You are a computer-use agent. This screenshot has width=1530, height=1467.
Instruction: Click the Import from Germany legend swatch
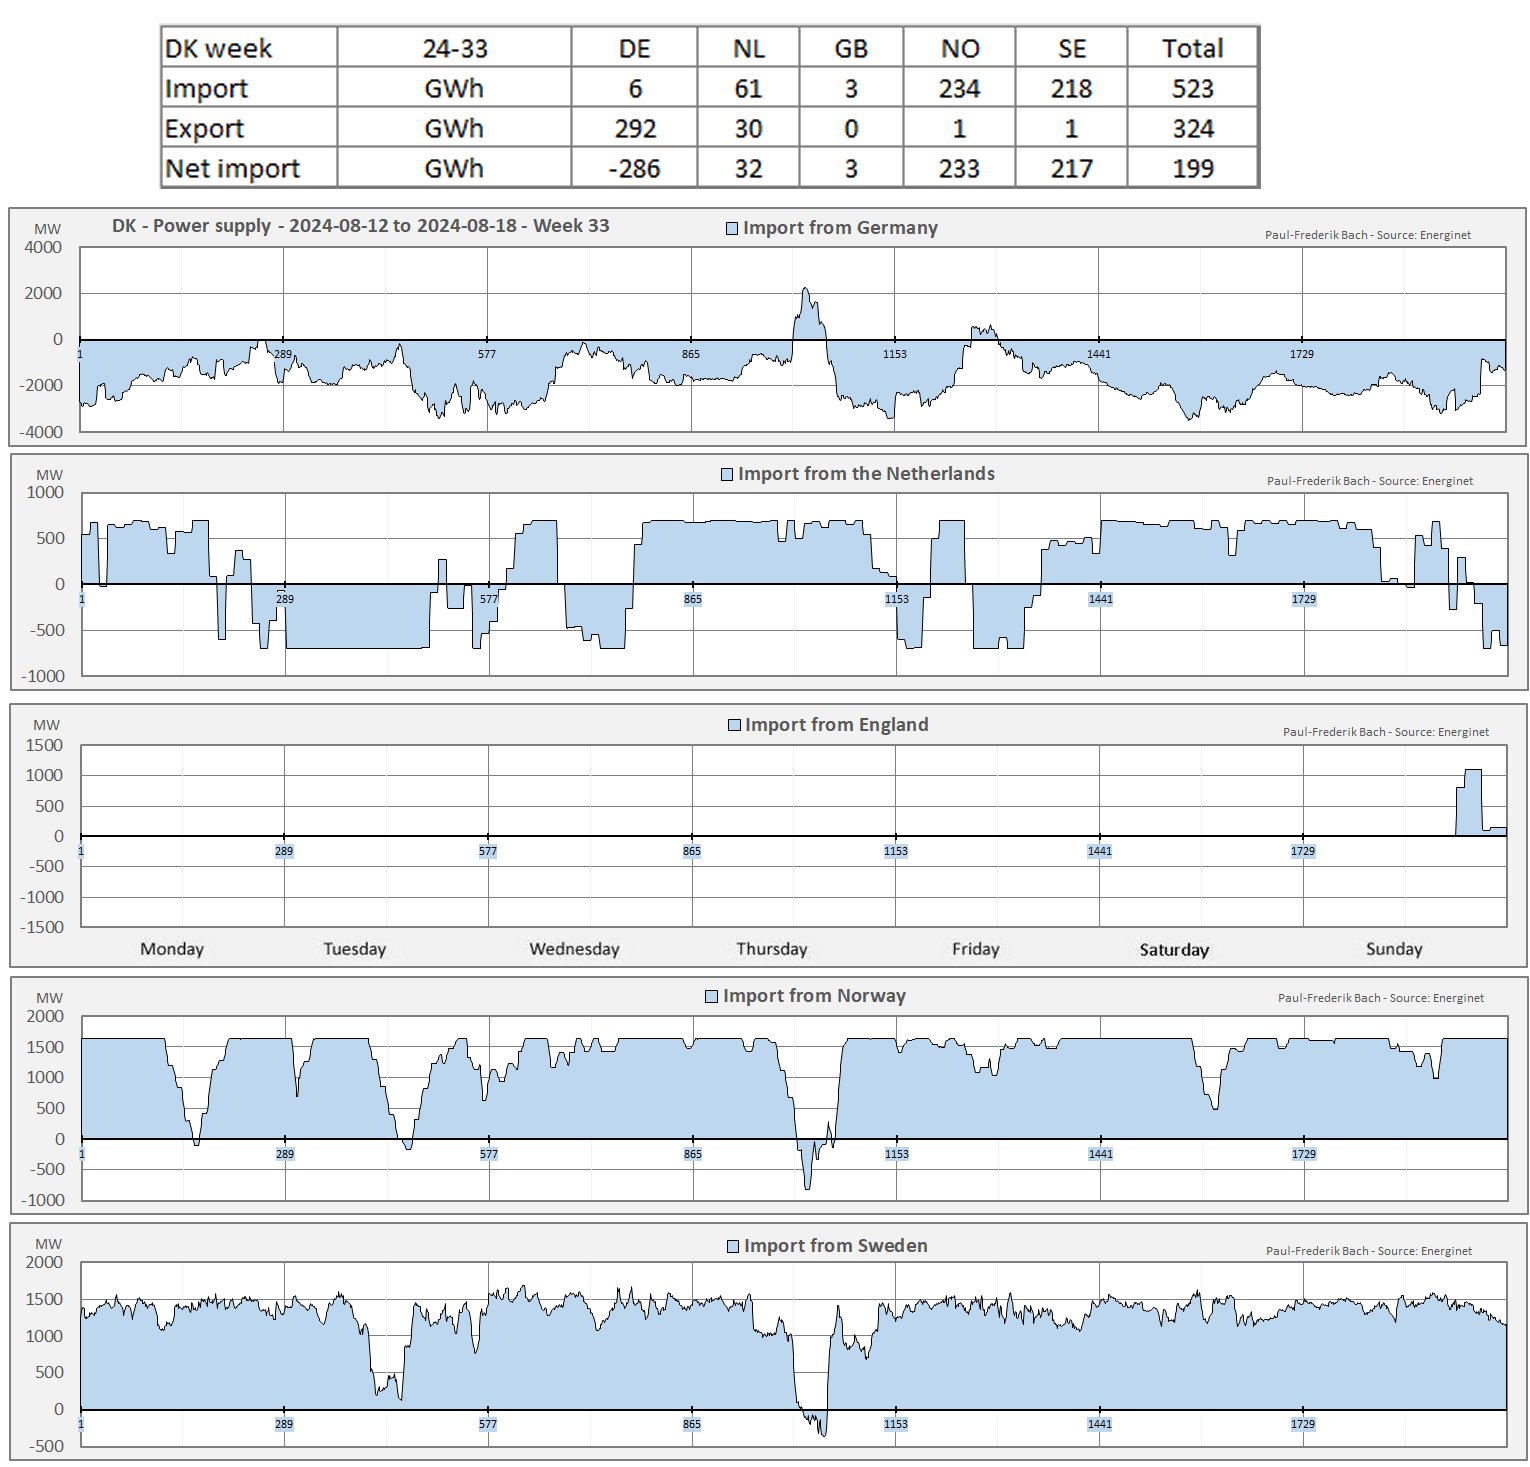[x=732, y=228]
